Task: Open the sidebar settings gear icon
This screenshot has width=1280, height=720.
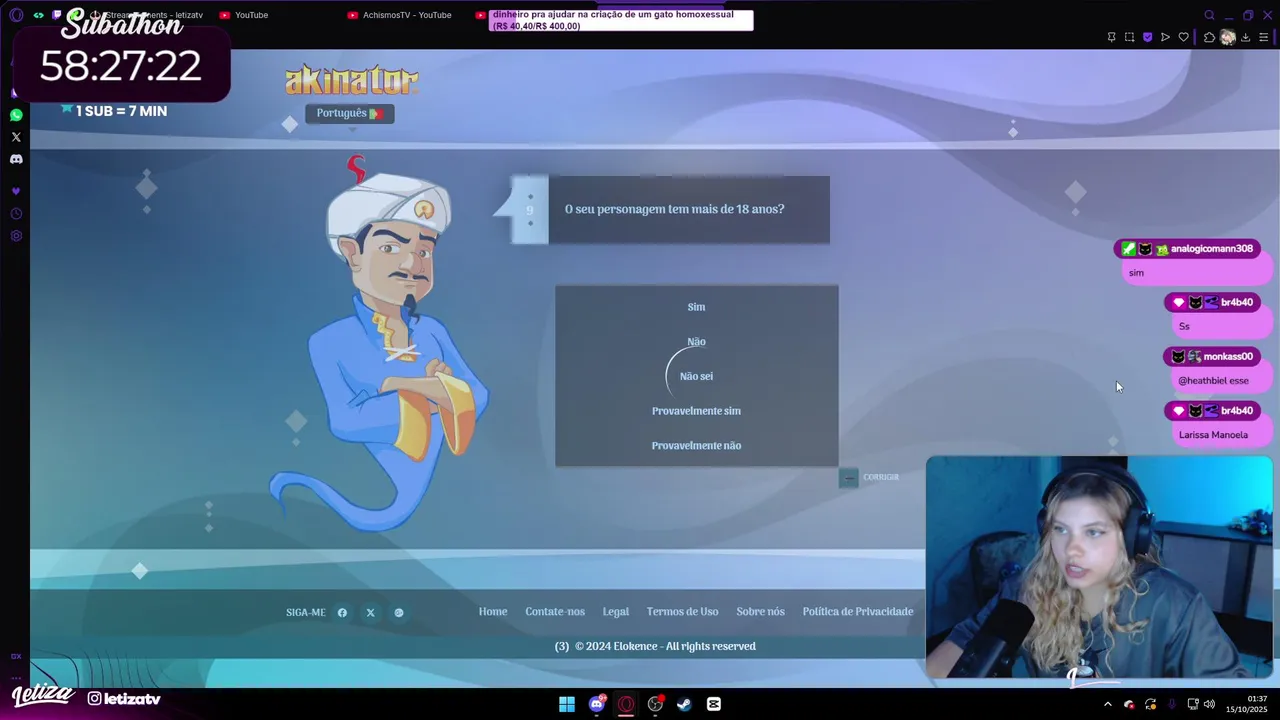Action: (16, 236)
